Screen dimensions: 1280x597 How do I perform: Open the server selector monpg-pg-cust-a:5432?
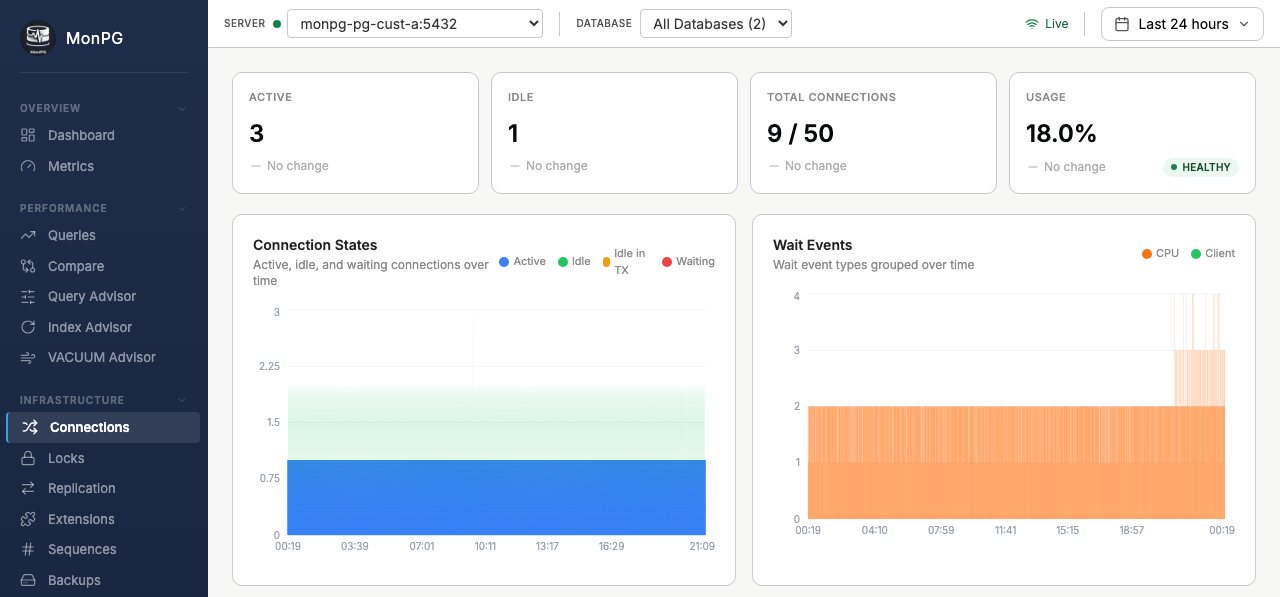415,24
